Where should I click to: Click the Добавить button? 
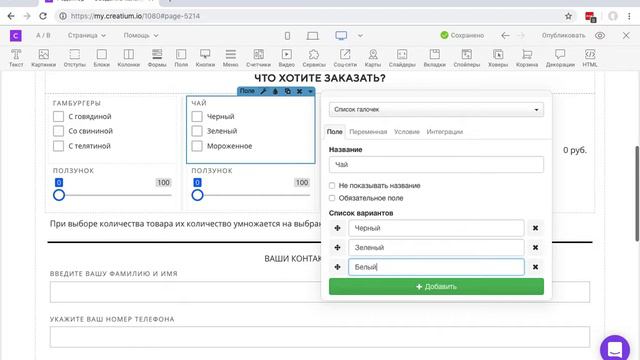[x=436, y=287]
